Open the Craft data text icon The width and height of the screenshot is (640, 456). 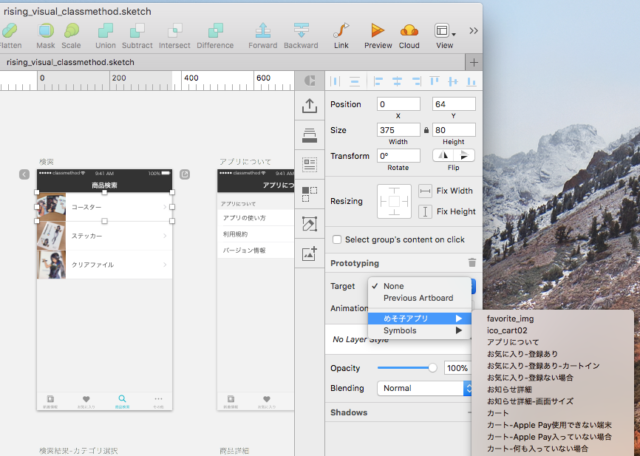(310, 164)
